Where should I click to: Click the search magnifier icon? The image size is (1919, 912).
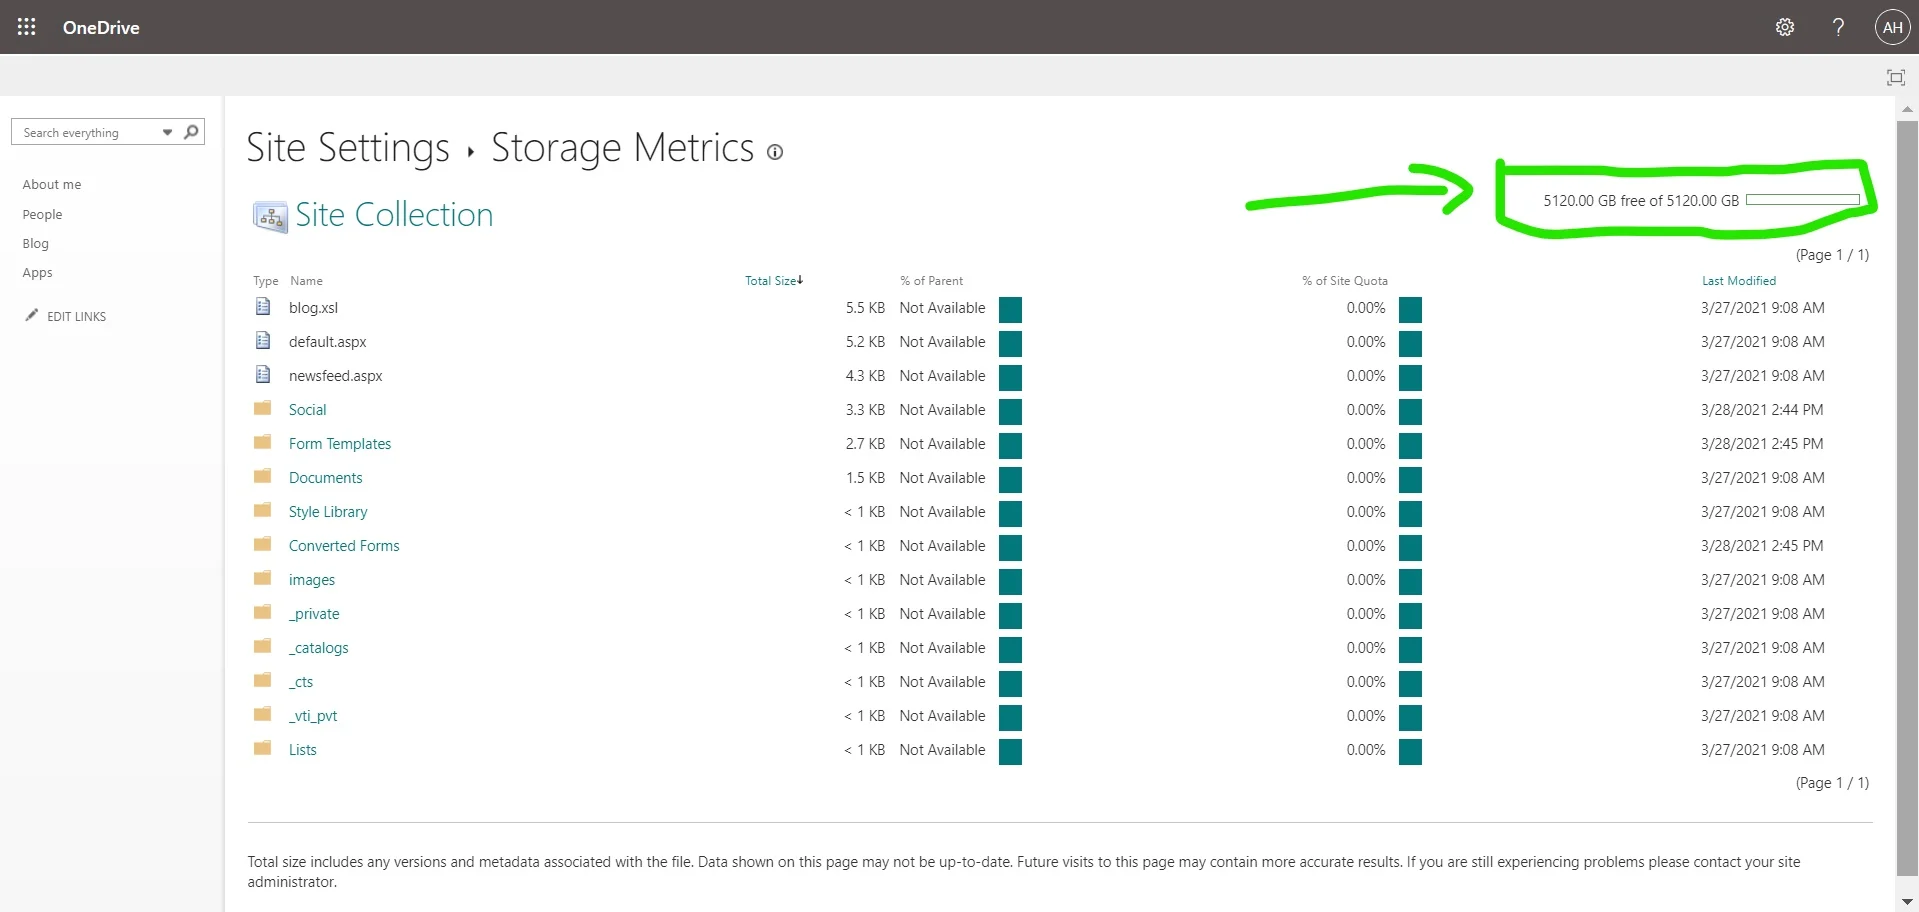tap(191, 132)
